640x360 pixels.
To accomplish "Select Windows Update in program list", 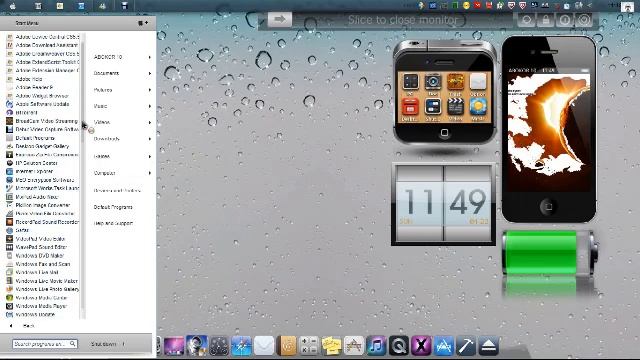I will [35, 315].
